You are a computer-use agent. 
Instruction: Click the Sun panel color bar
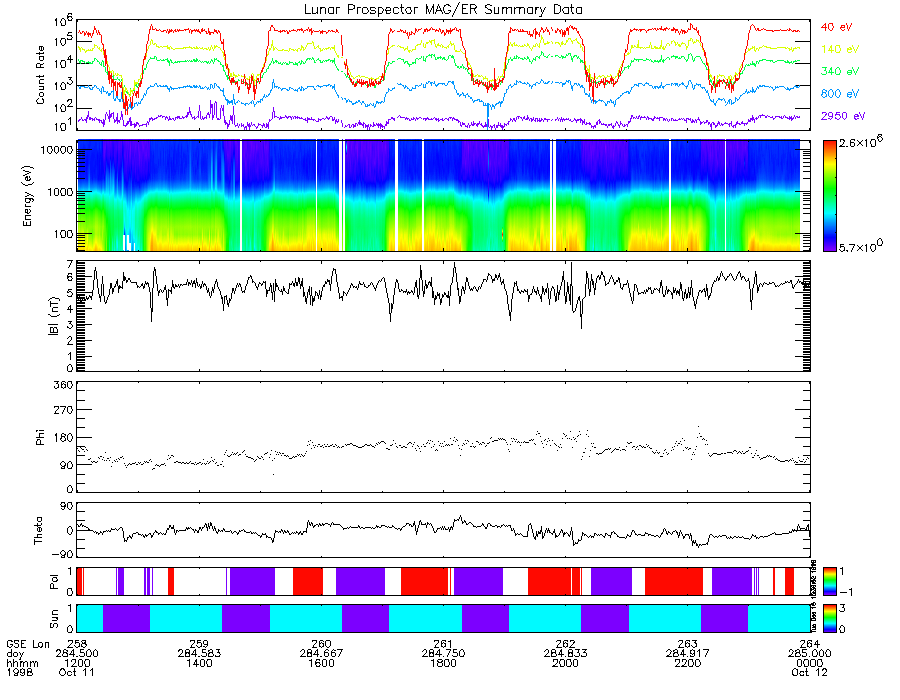pyautogui.click(x=829, y=618)
